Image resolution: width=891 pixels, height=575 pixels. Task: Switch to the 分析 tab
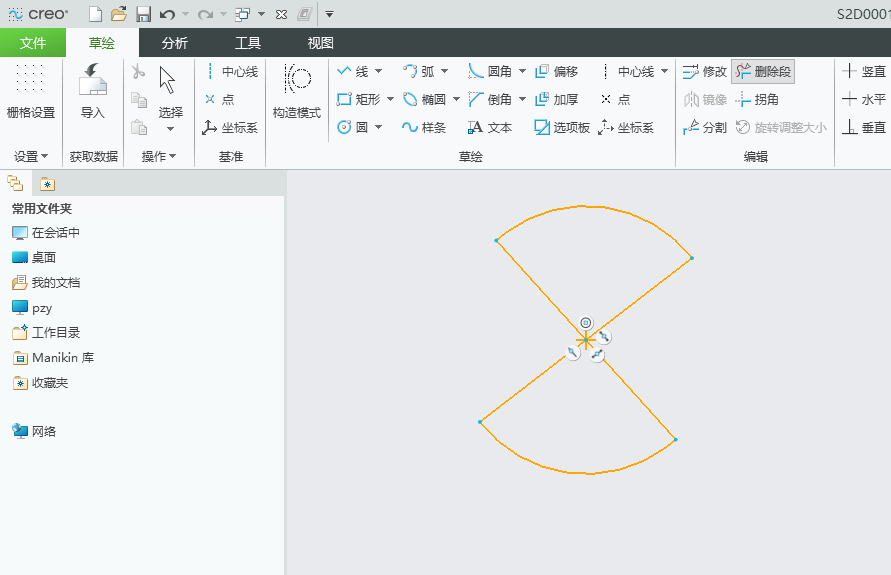click(174, 43)
